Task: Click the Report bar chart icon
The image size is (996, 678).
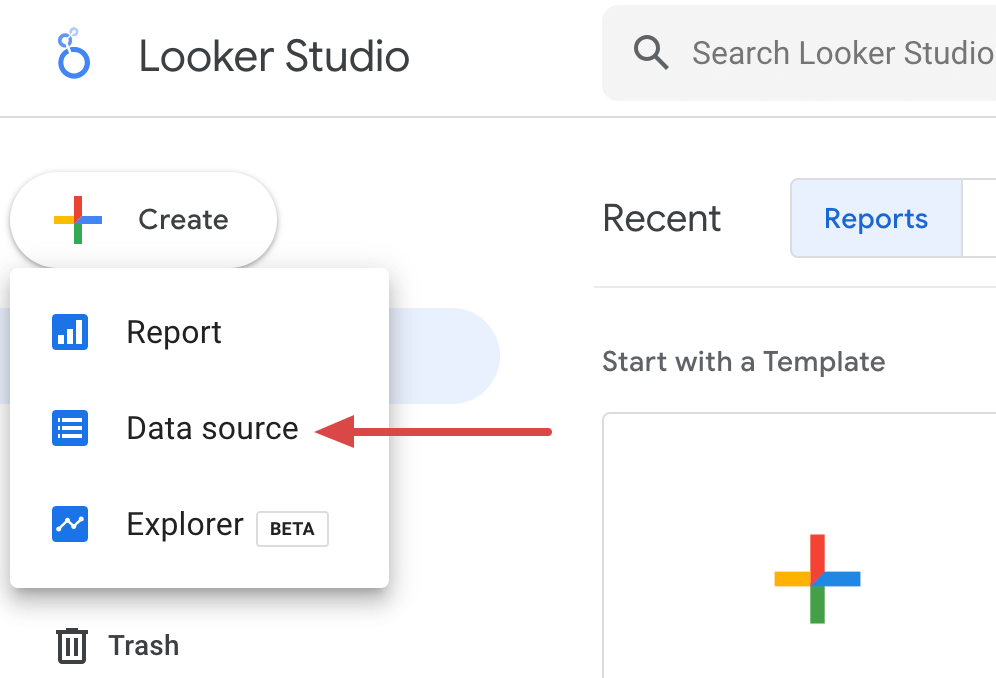Action: pos(70,332)
